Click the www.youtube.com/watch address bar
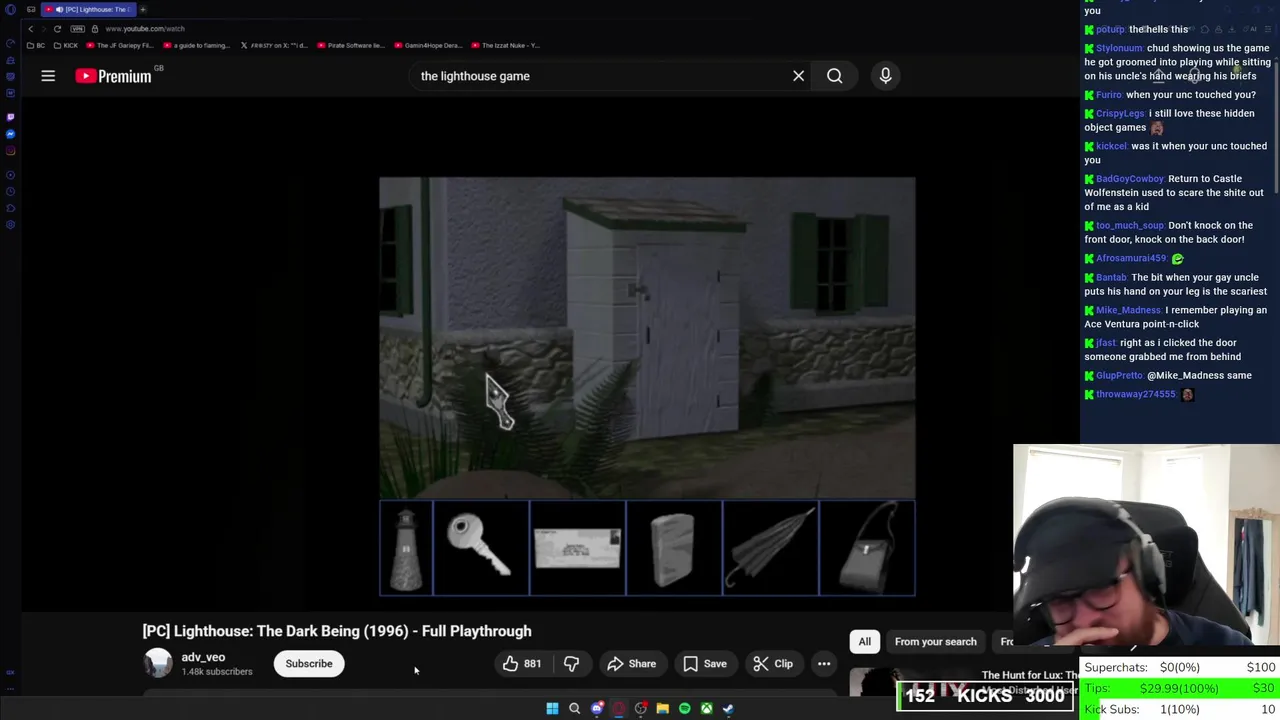Viewport: 1280px width, 720px height. tap(145, 29)
